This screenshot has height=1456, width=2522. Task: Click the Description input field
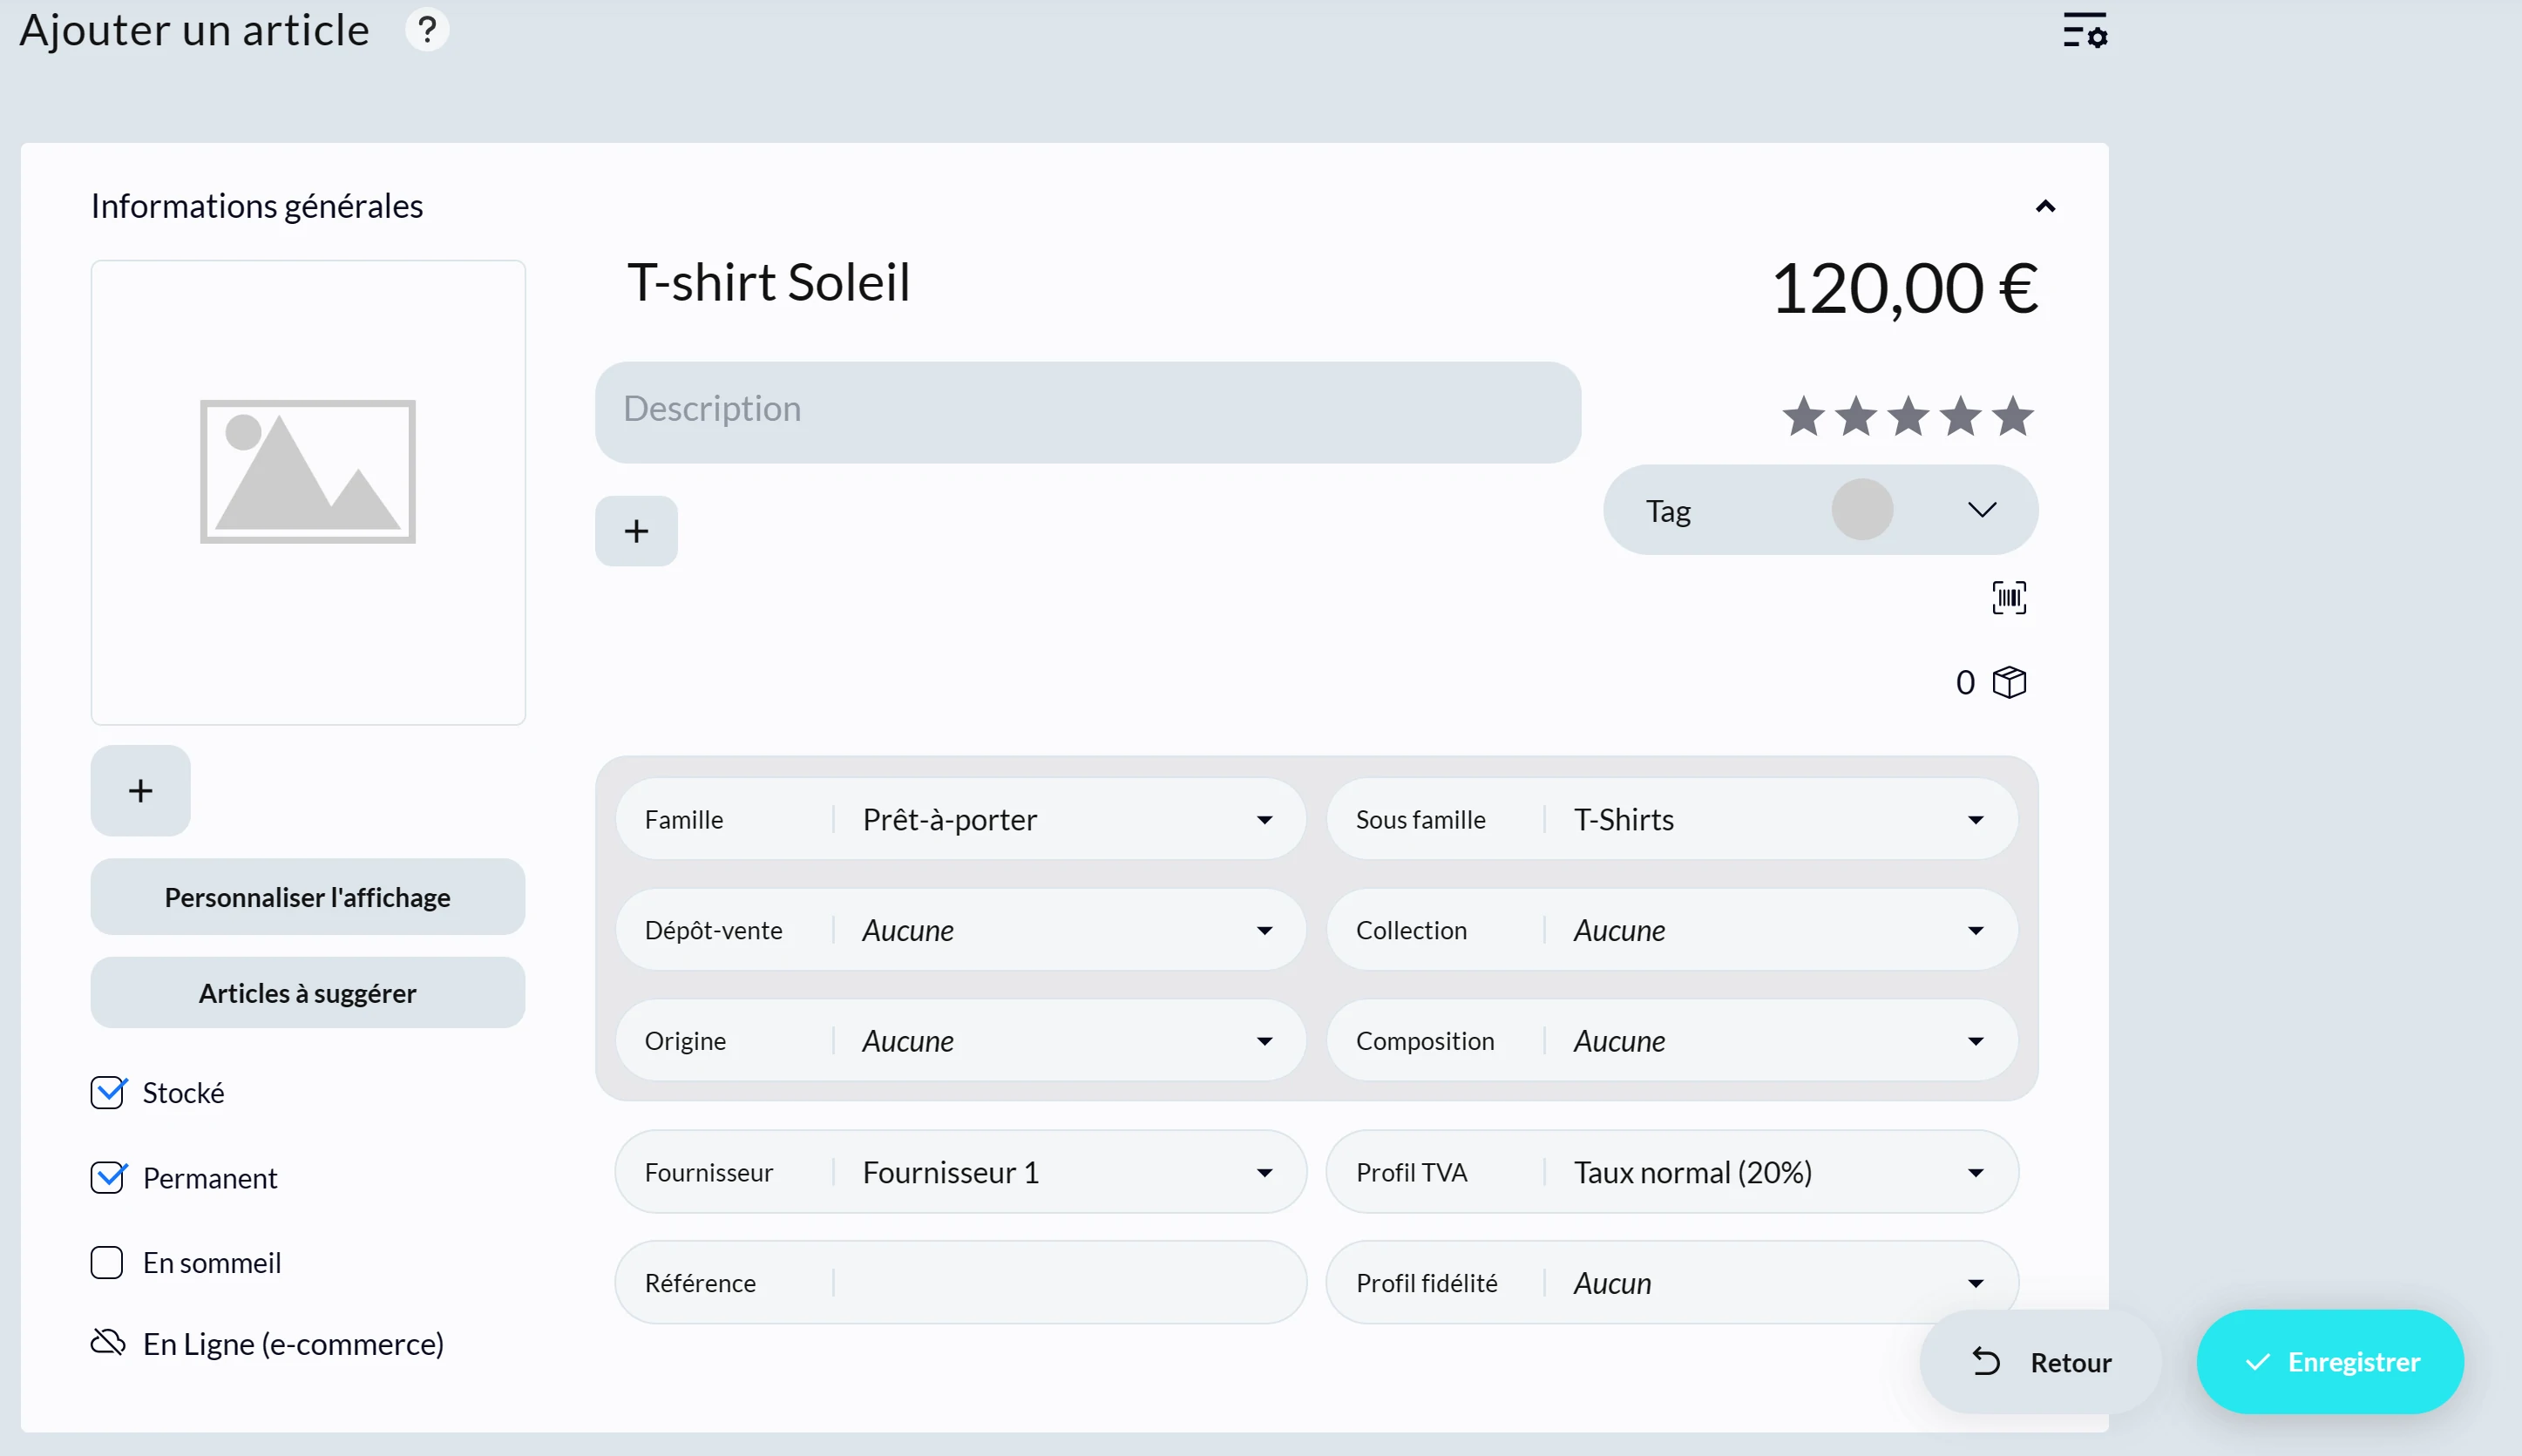pyautogui.click(x=1088, y=412)
